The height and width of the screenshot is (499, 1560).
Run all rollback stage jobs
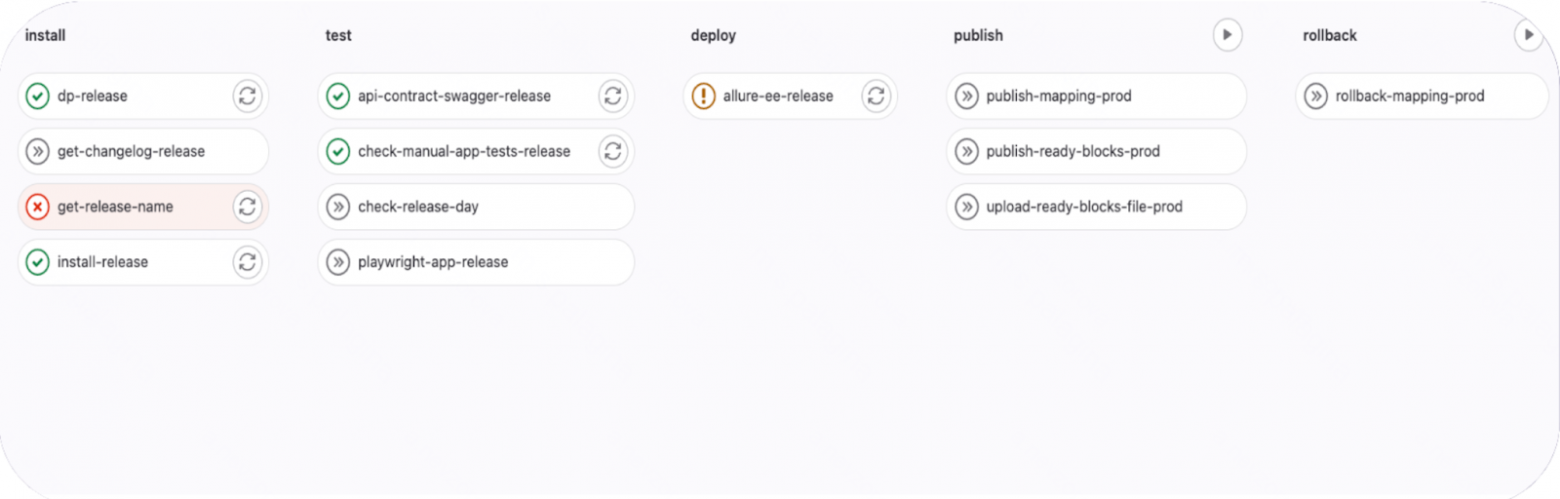click(1527, 35)
